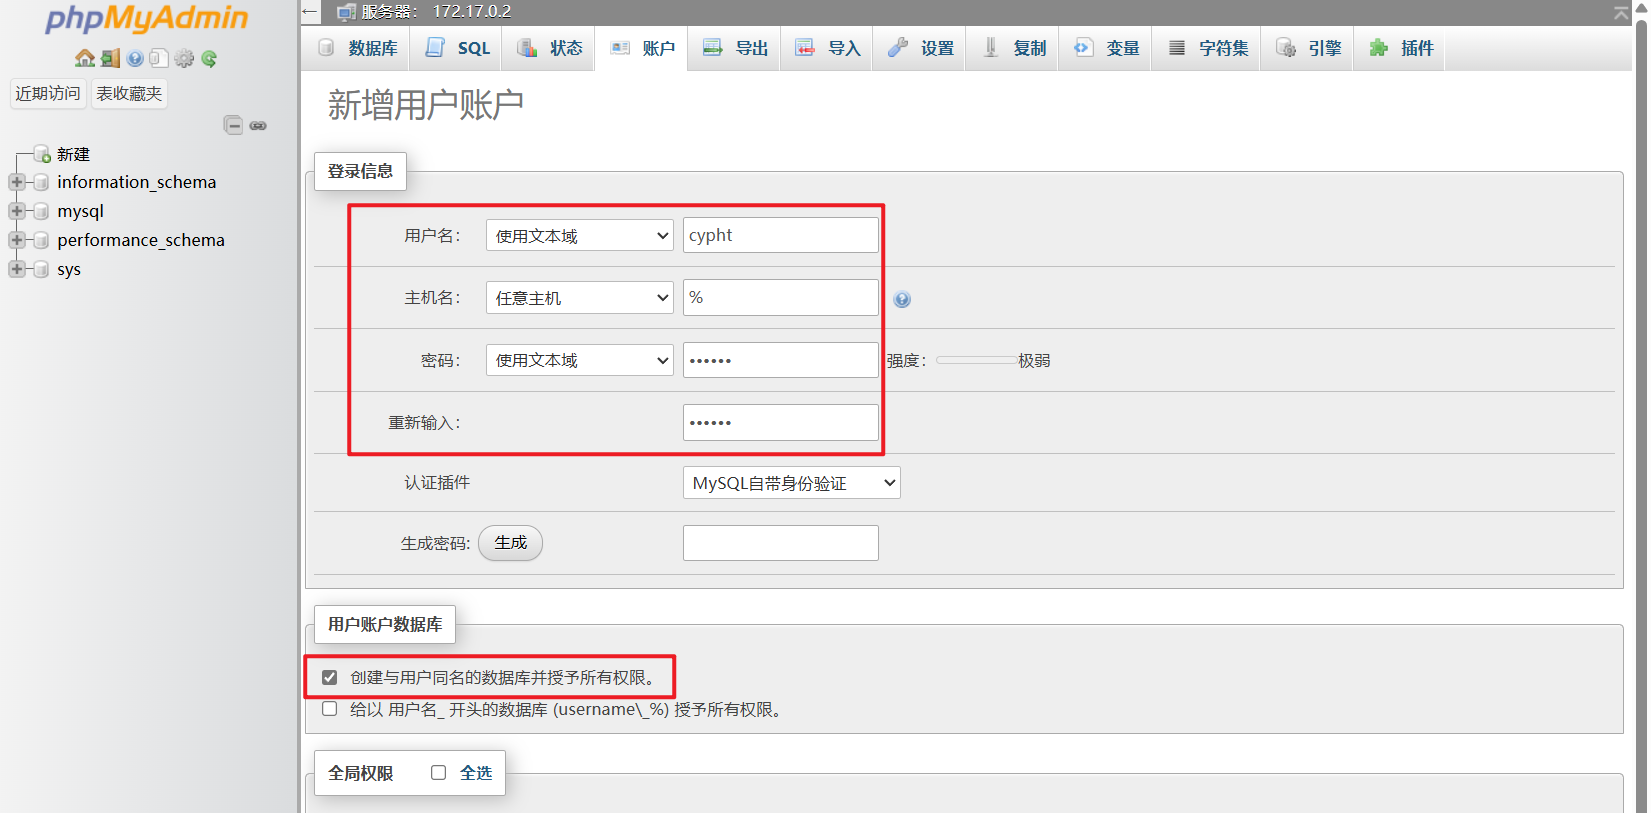This screenshot has width=1651, height=813.
Task: Click database icon beside performance_schema
Action: [x=41, y=241]
